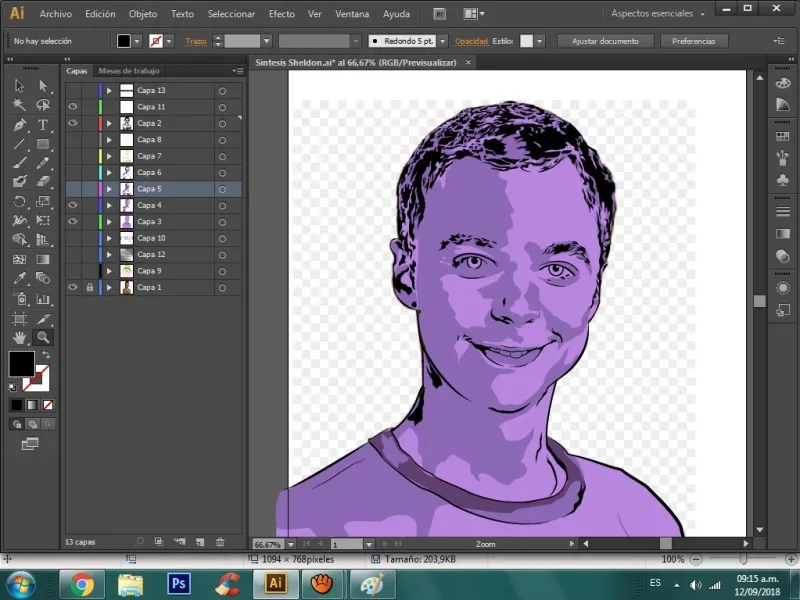Select the Paintbrush tool
Viewport: 800px width, 600px height.
[19, 163]
